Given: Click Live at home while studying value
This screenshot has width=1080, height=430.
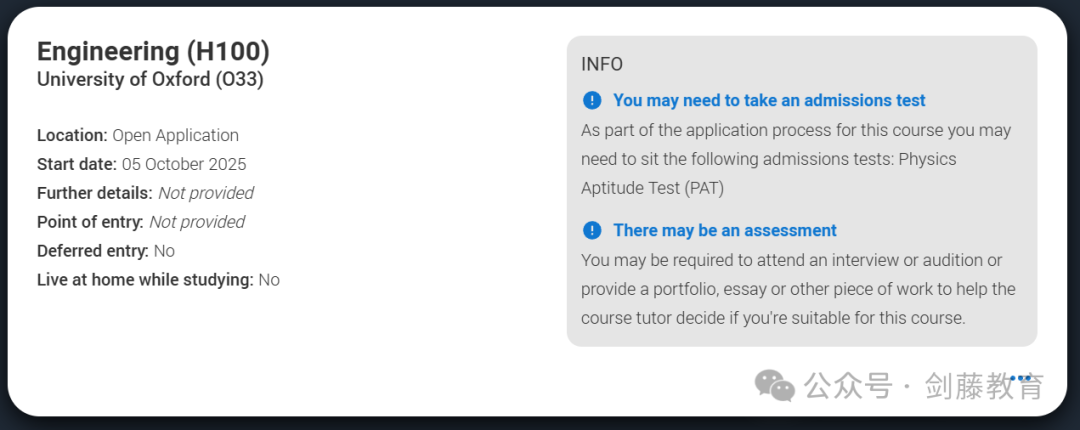Looking at the screenshot, I should tap(269, 280).
